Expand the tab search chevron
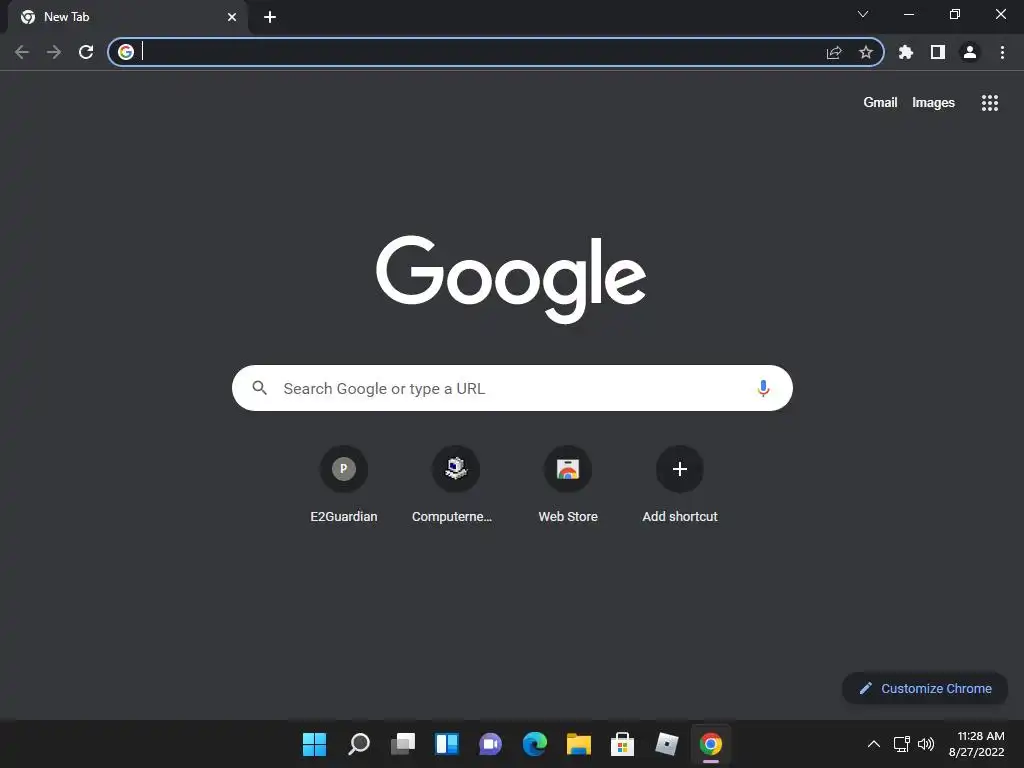1024x768 pixels. 863,14
